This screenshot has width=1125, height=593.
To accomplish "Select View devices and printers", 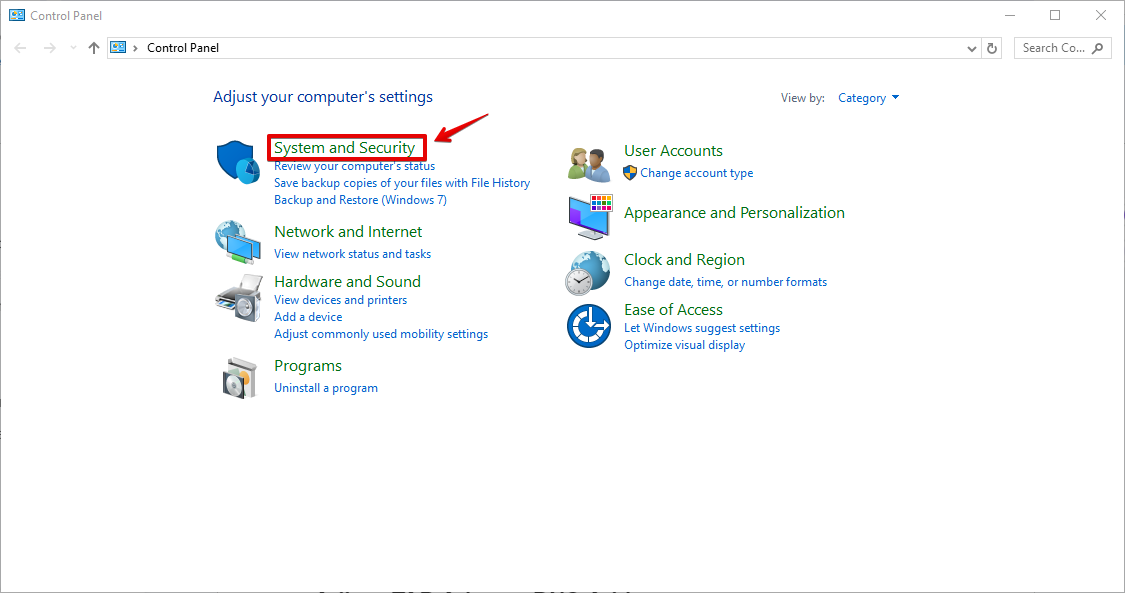I will 340,300.
